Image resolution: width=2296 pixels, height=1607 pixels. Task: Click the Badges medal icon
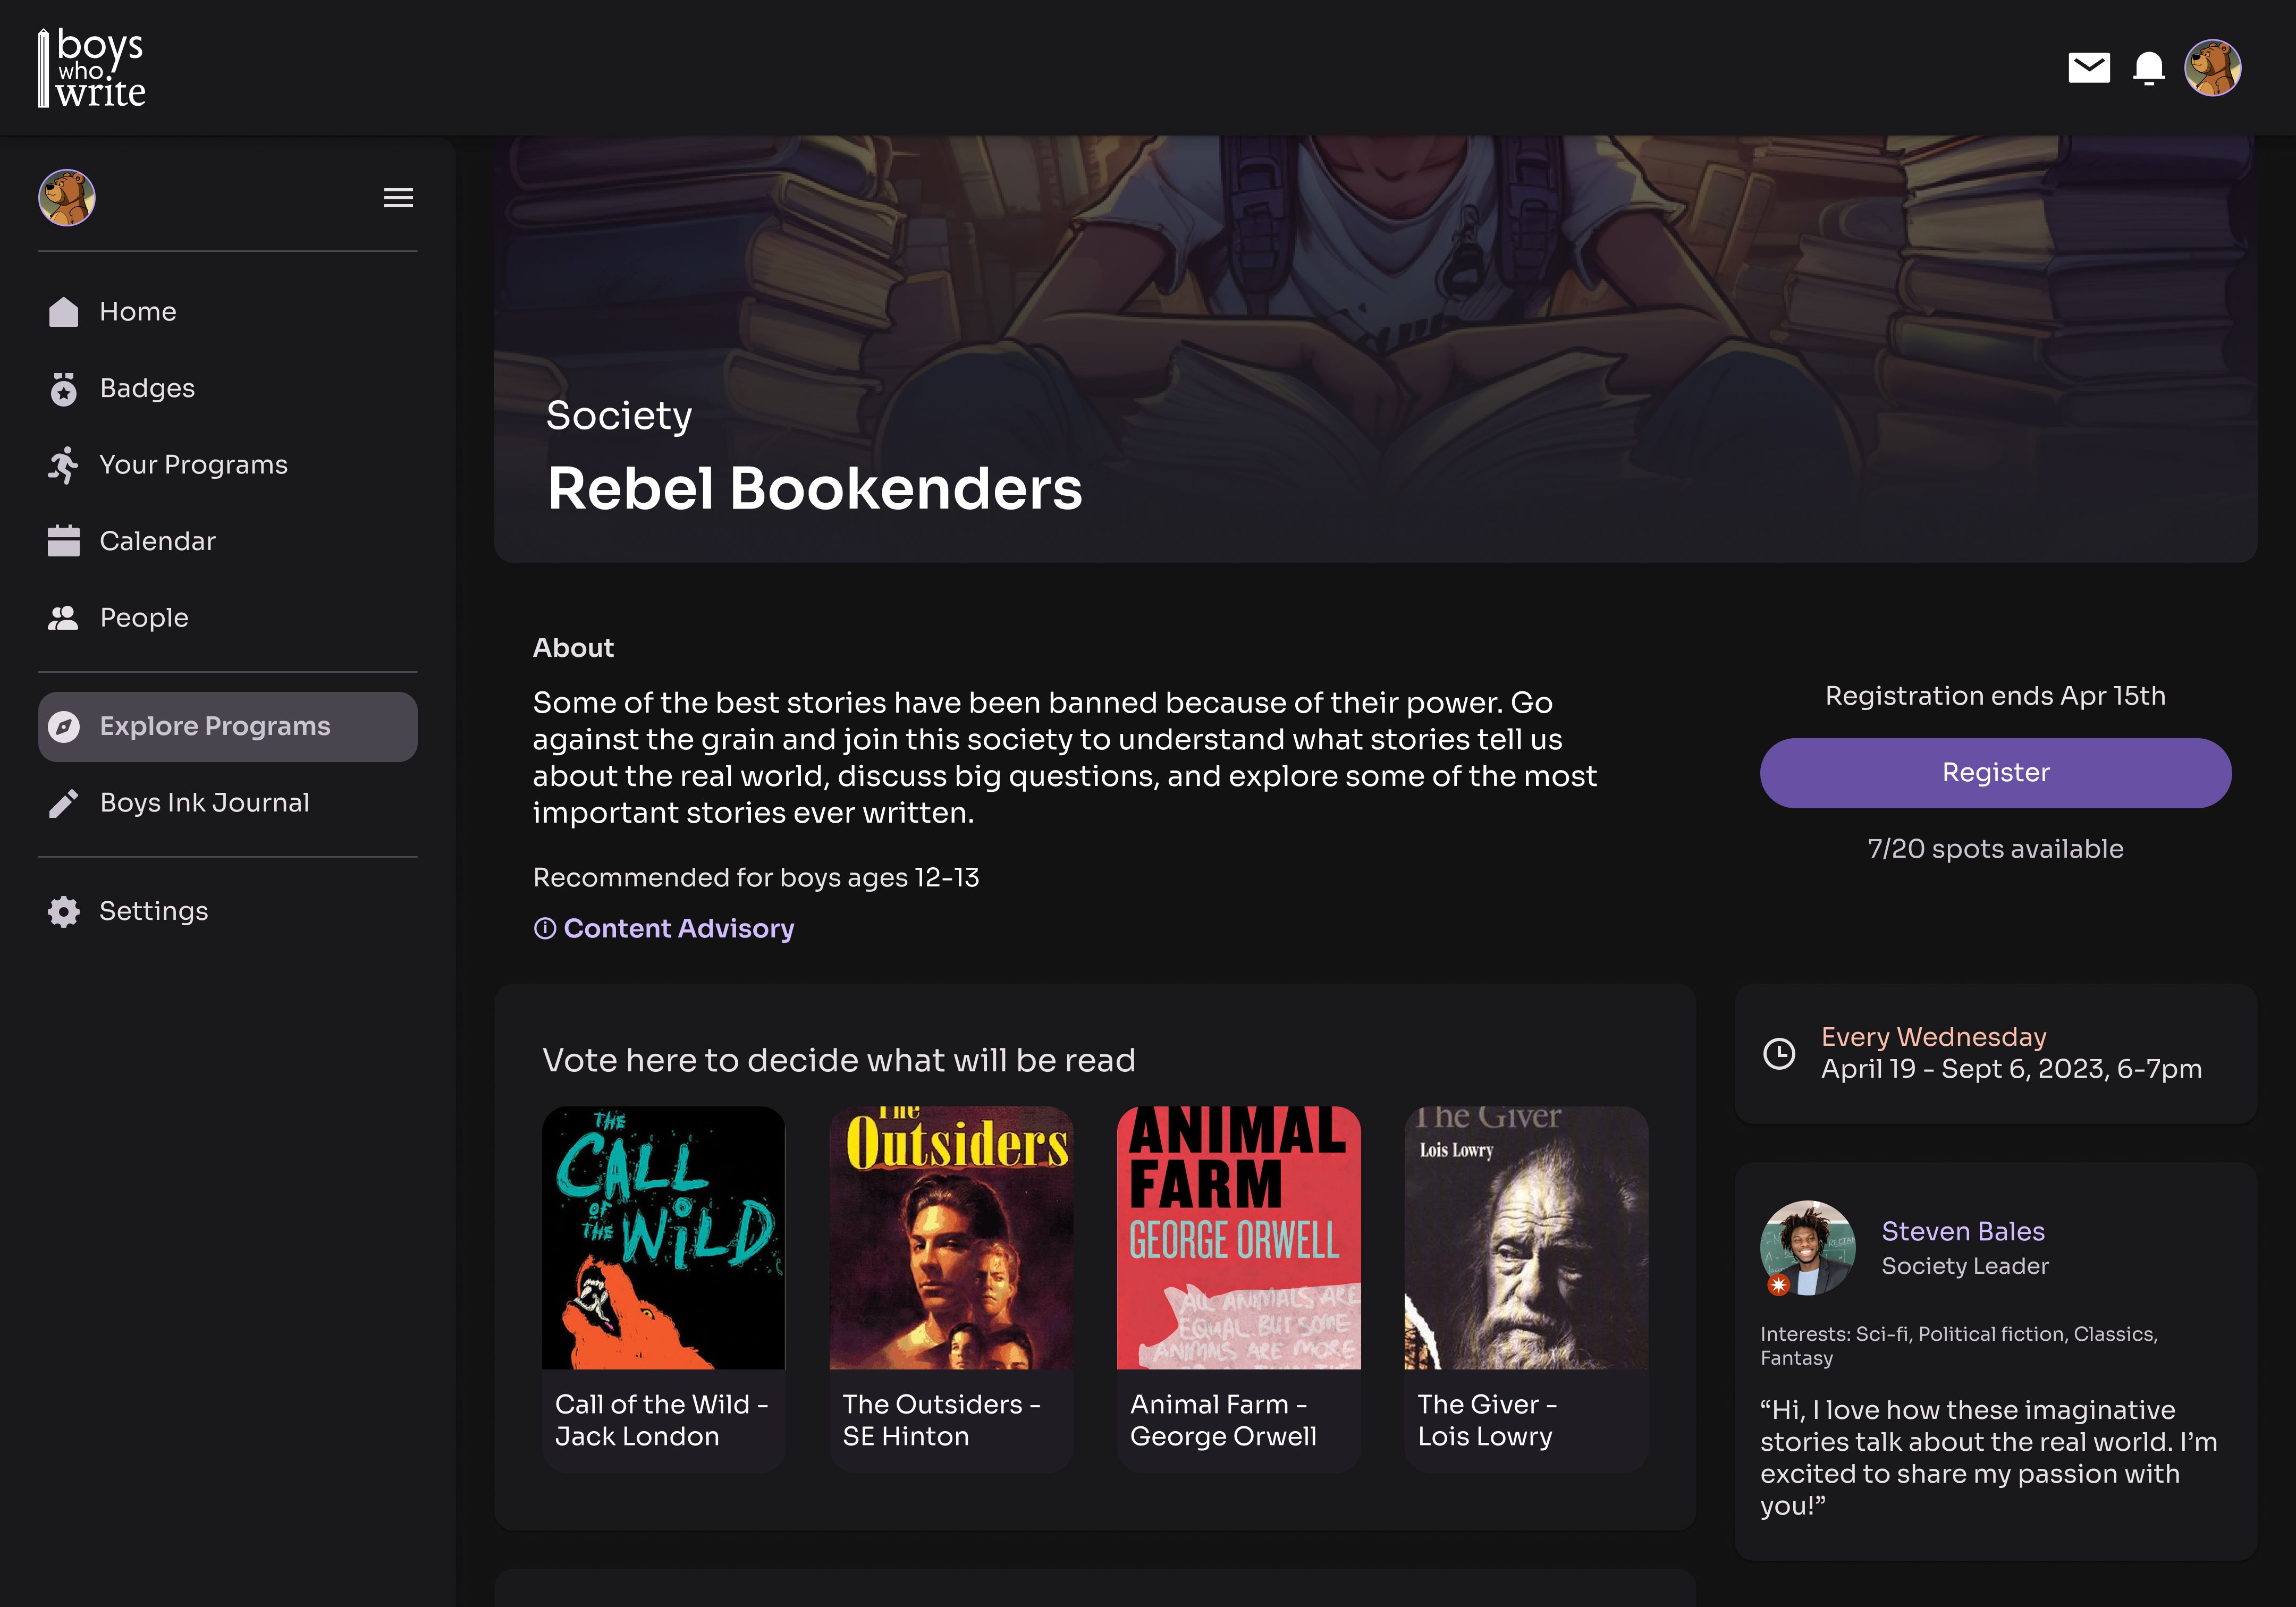point(63,388)
